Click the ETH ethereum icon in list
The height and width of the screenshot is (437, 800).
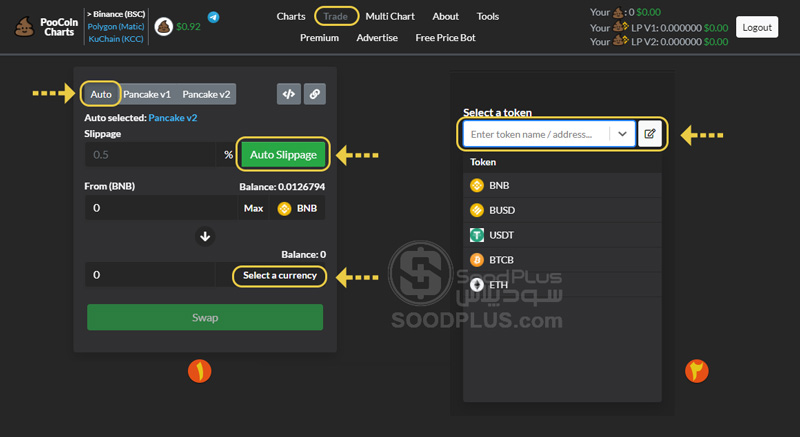coord(477,285)
